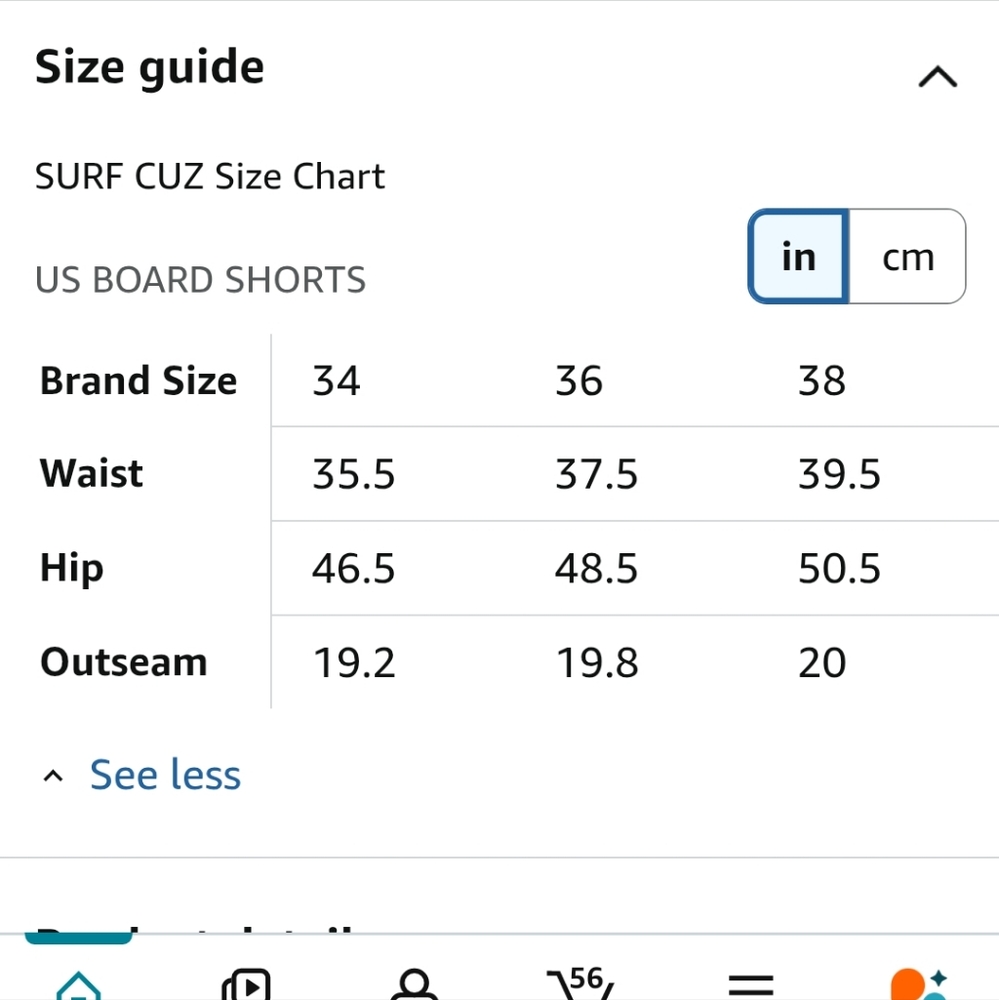
Task: Click the Hip row label
Action: pos(71,568)
